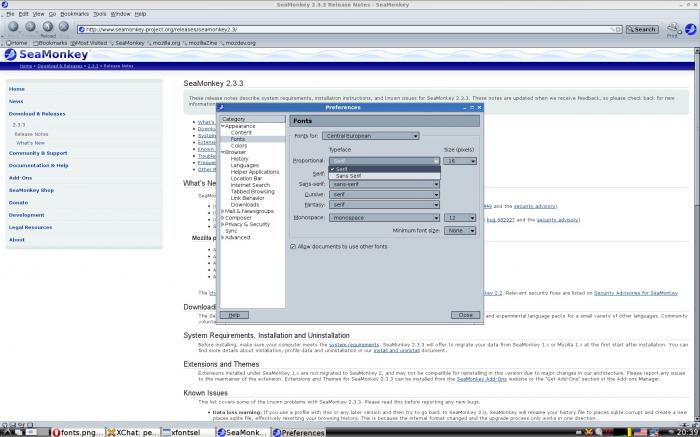Image resolution: width=700 pixels, height=437 pixels.
Task: Click the Print toolbar icon
Action: point(672,29)
